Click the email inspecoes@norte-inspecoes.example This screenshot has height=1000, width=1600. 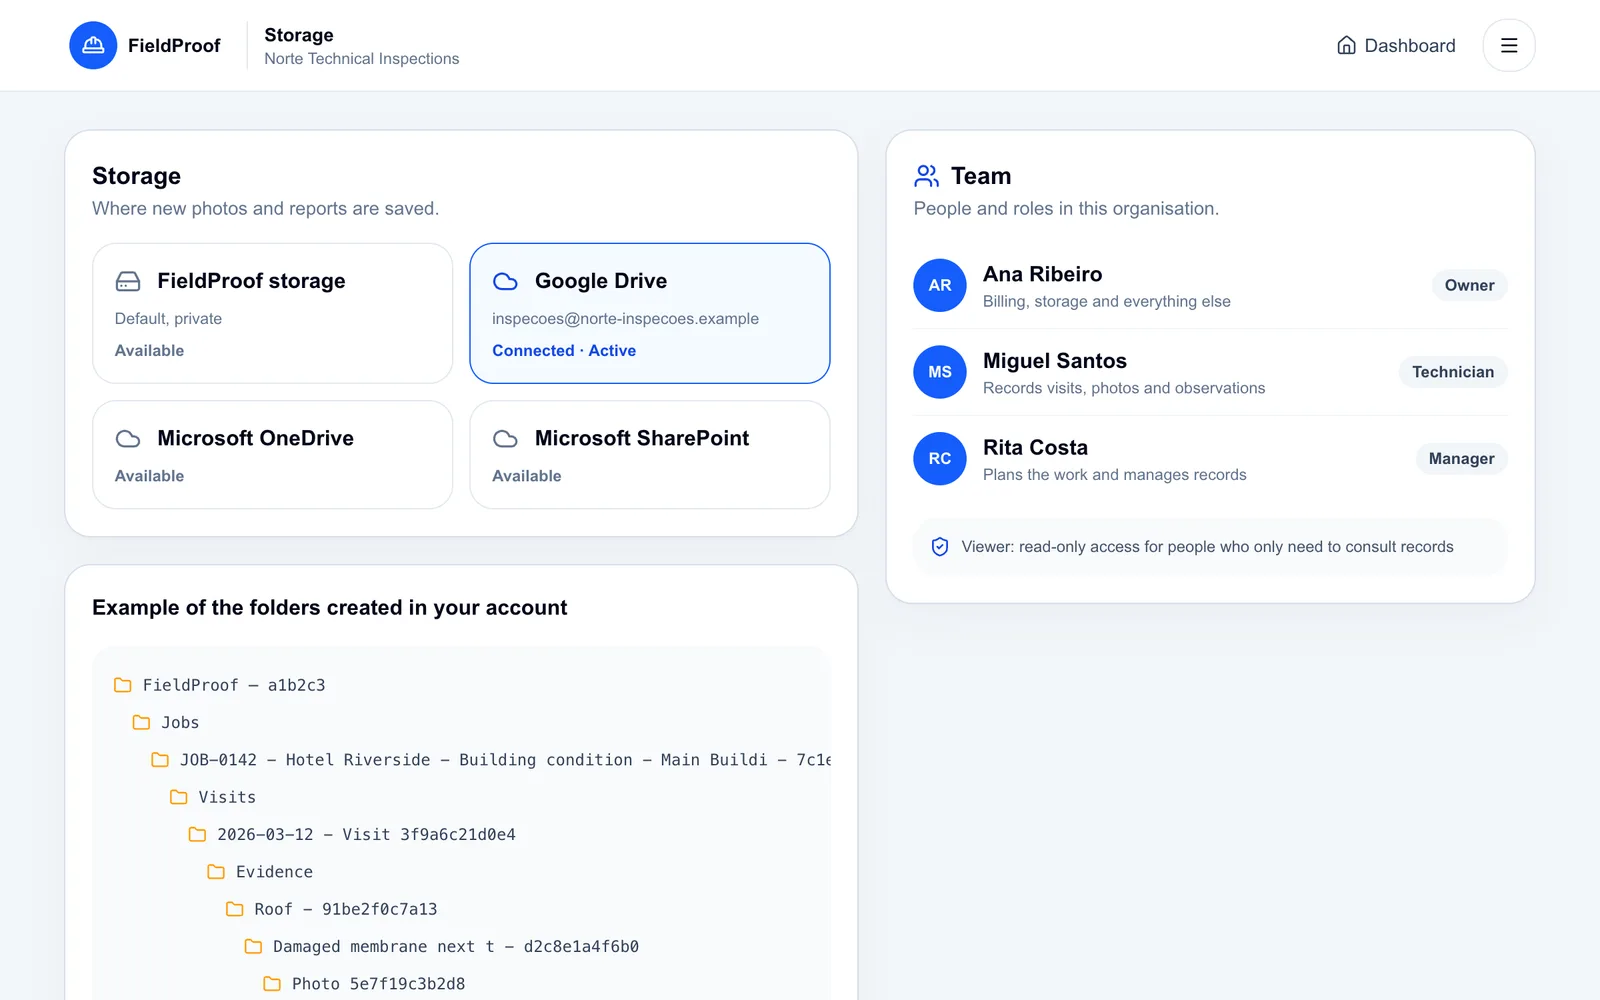[625, 319]
